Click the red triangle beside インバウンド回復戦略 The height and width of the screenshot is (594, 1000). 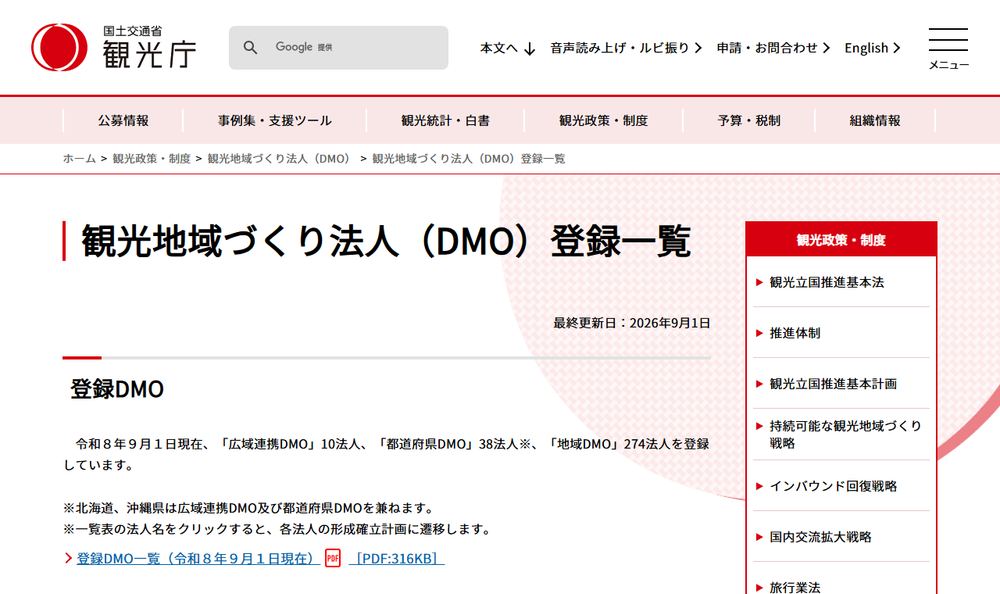pyautogui.click(x=759, y=486)
